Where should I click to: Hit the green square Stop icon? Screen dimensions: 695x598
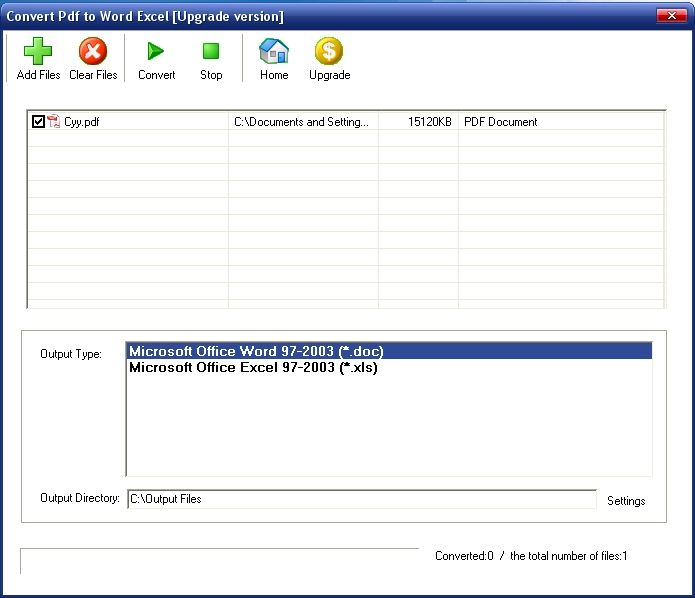pos(211,52)
